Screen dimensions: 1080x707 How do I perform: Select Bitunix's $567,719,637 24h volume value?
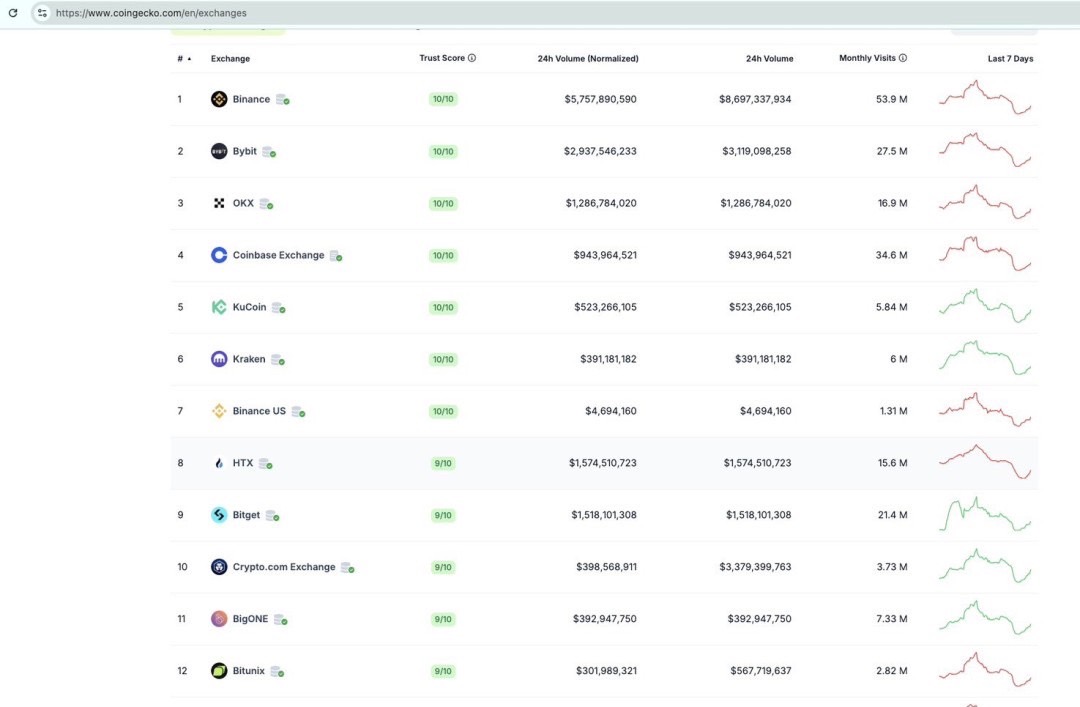(x=760, y=670)
